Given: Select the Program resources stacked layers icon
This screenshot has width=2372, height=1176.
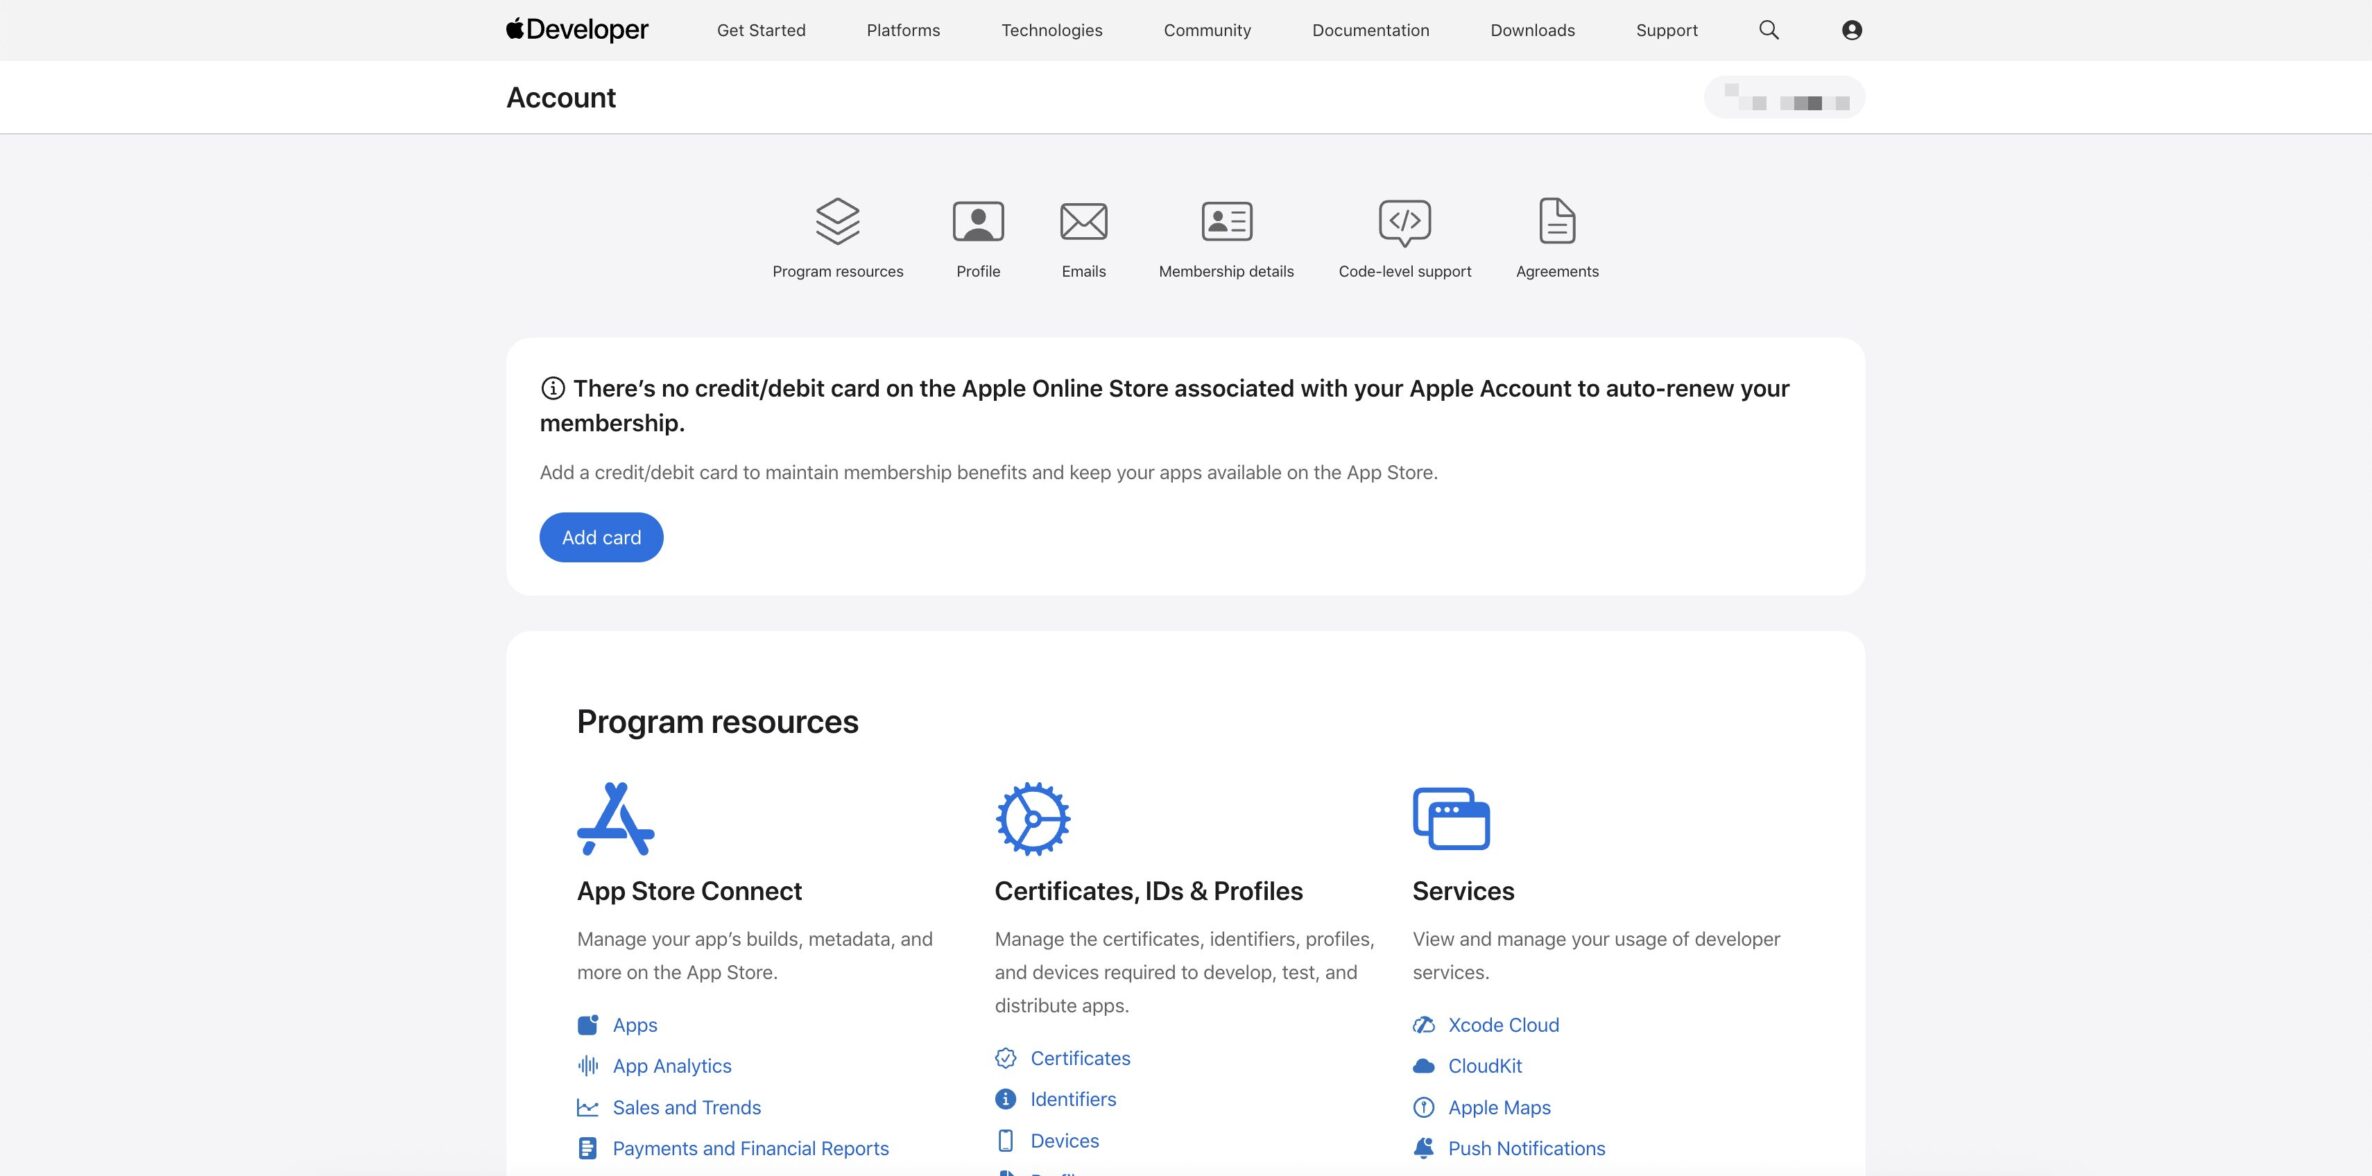Looking at the screenshot, I should click(838, 221).
